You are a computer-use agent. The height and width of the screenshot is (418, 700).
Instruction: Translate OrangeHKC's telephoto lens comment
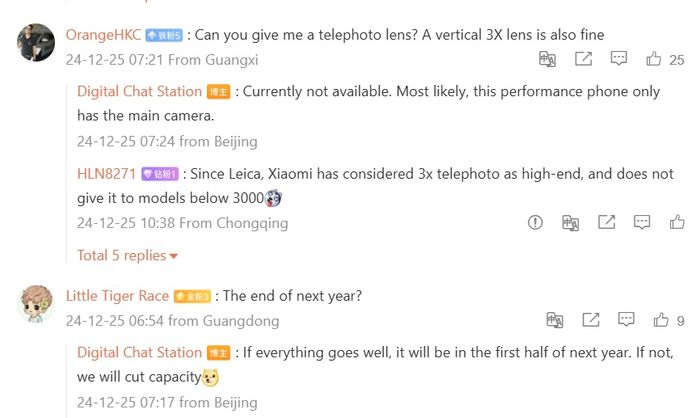pyautogui.click(x=547, y=60)
